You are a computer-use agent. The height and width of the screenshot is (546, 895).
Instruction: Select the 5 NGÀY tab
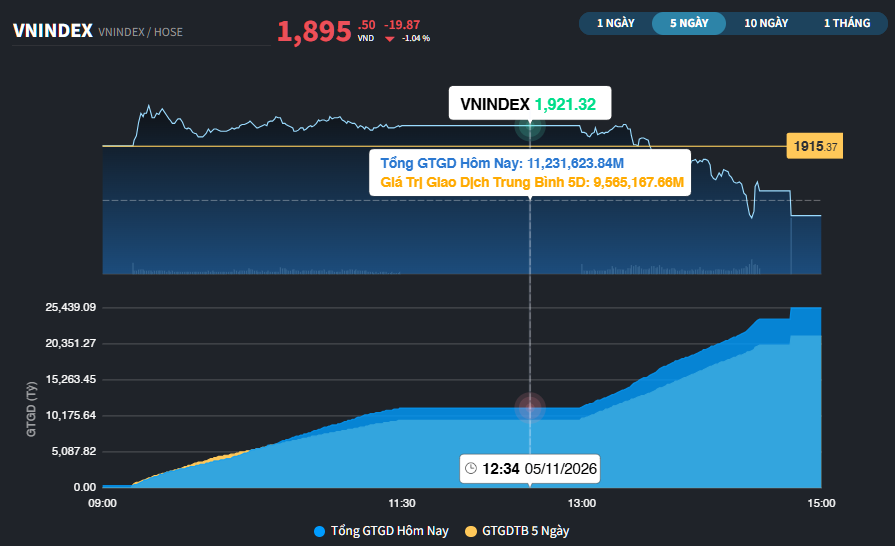coord(689,23)
